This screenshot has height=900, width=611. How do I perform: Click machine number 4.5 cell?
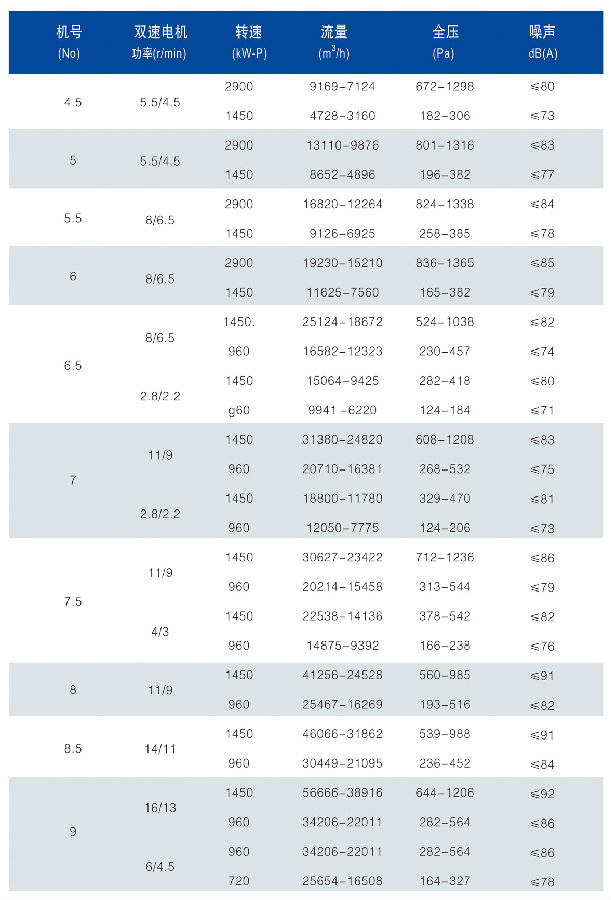(72, 101)
